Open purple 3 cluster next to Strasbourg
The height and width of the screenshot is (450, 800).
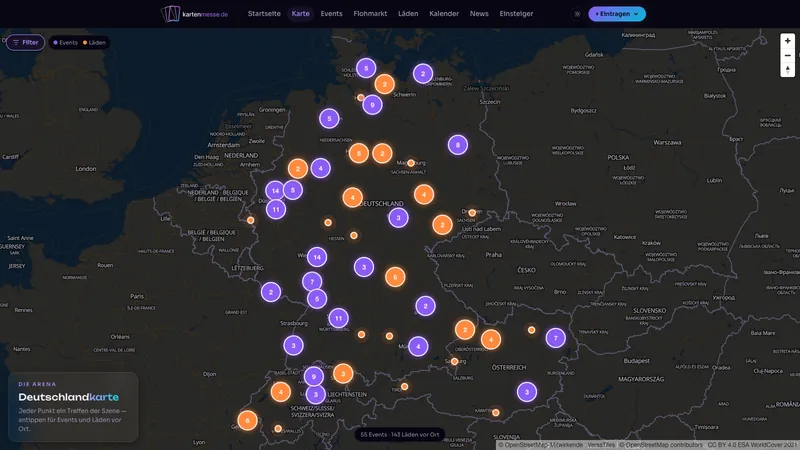tap(293, 345)
